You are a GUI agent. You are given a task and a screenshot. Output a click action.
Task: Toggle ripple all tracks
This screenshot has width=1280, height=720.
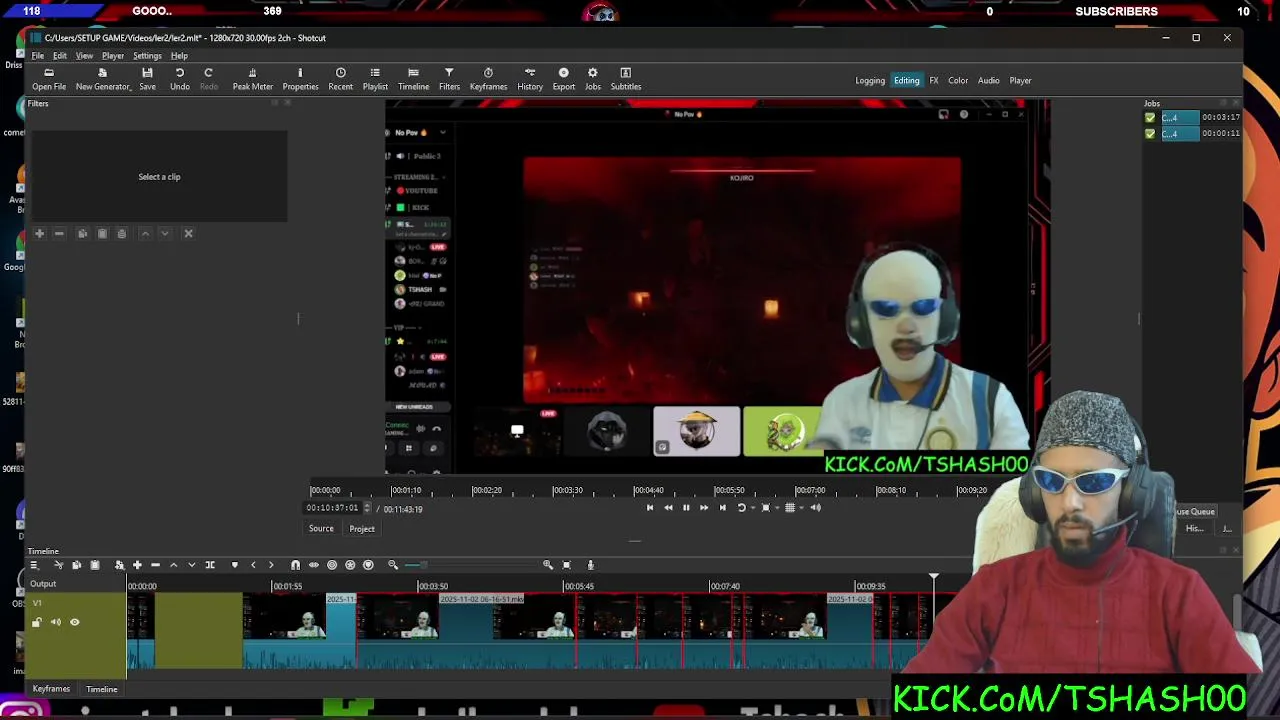click(350, 566)
